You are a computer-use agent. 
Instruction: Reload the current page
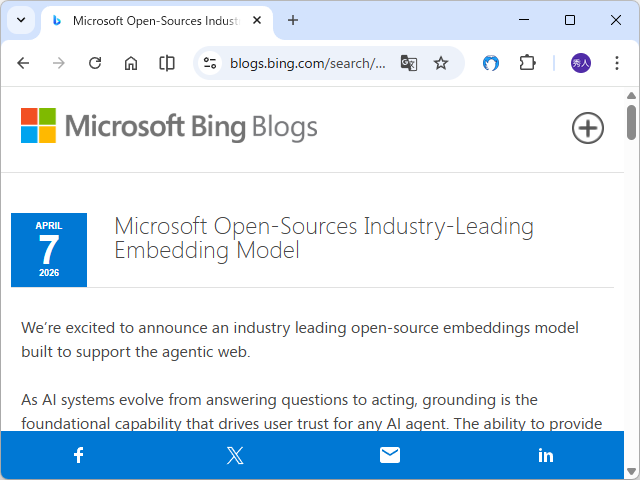(95, 63)
